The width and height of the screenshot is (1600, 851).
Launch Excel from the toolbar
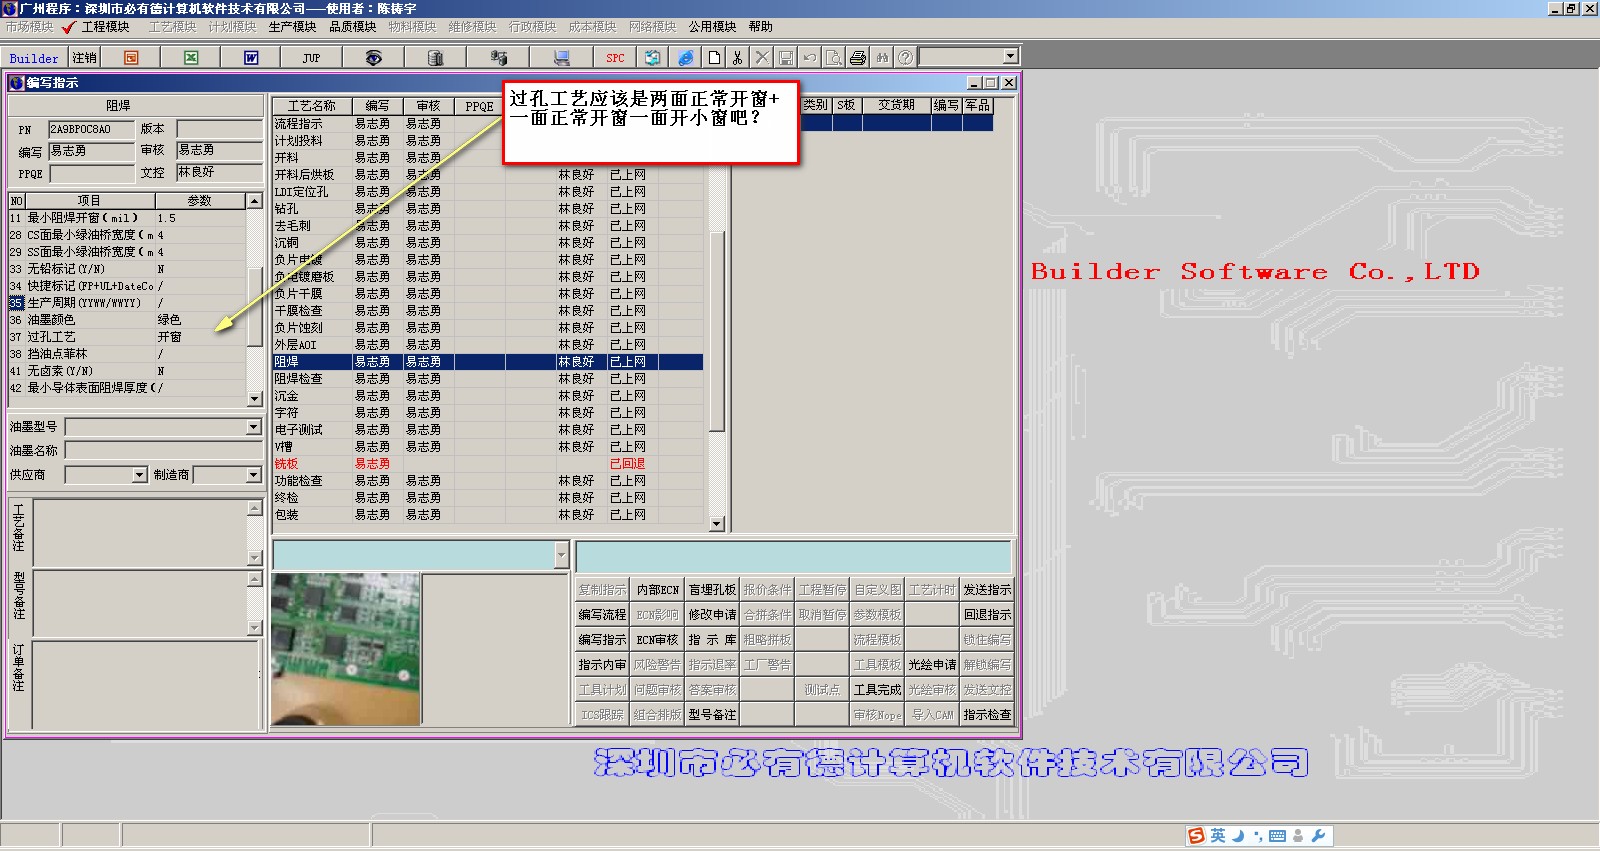pos(191,58)
